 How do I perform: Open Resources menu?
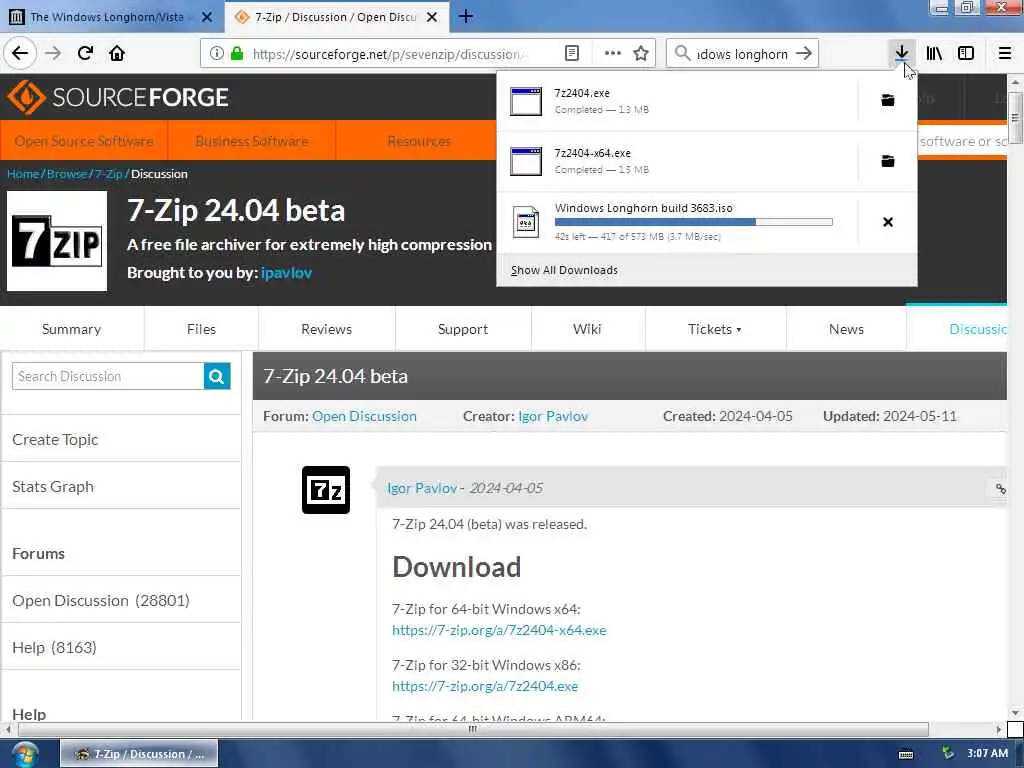[x=419, y=141]
